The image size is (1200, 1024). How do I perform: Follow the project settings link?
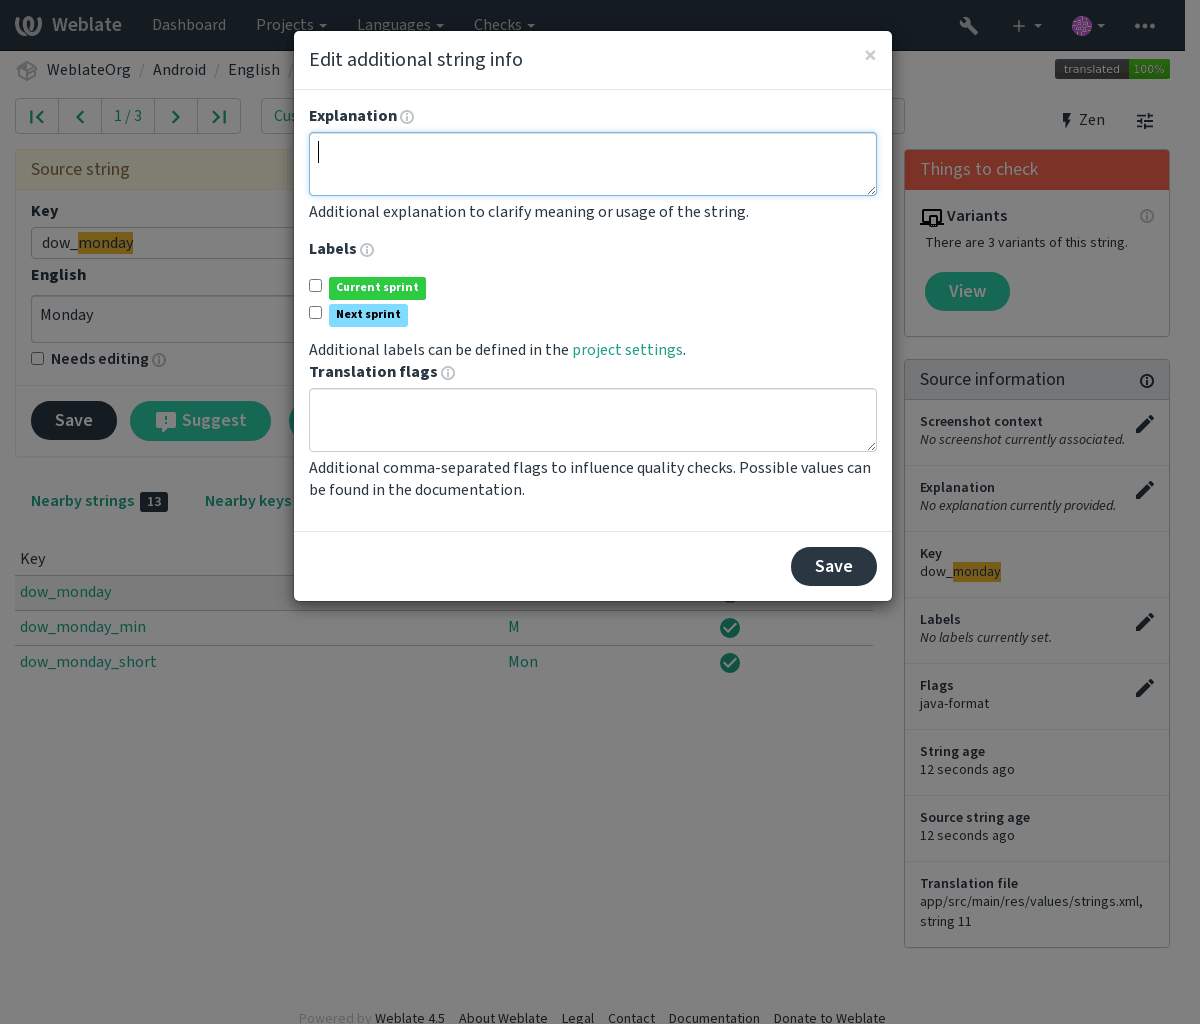tap(627, 350)
